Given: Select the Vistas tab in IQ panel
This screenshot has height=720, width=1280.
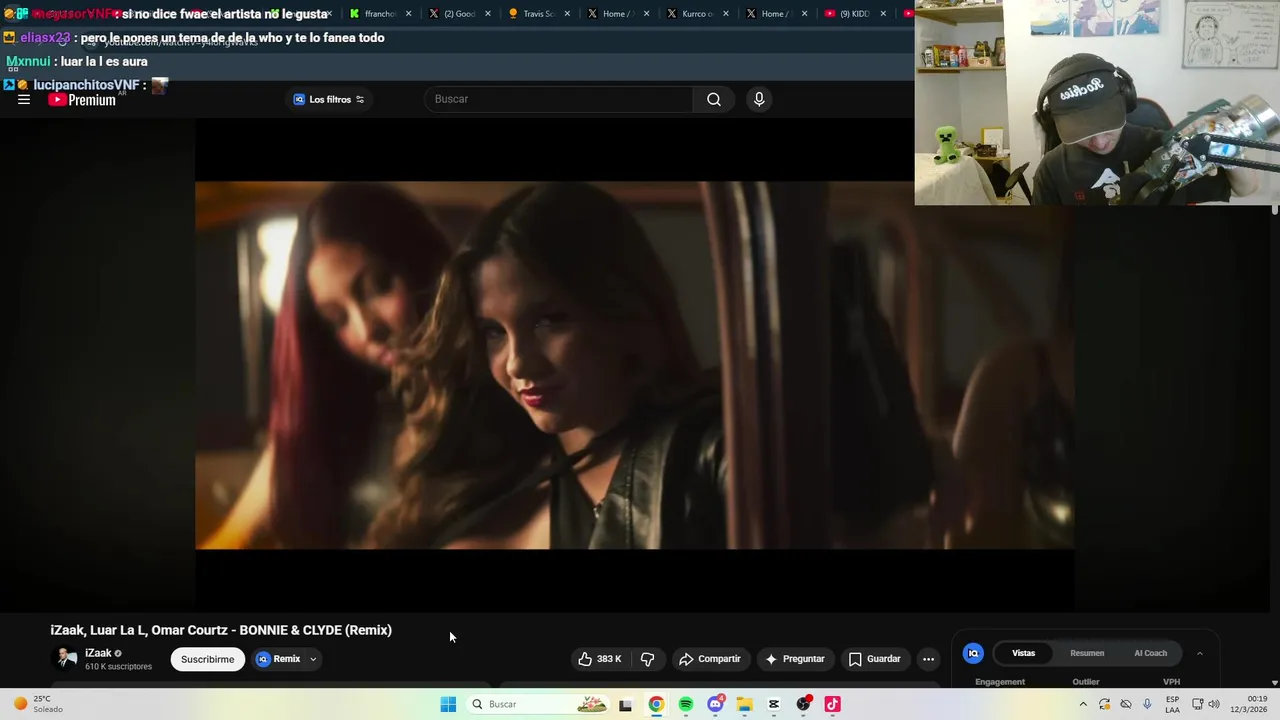Looking at the screenshot, I should pyautogui.click(x=1023, y=653).
